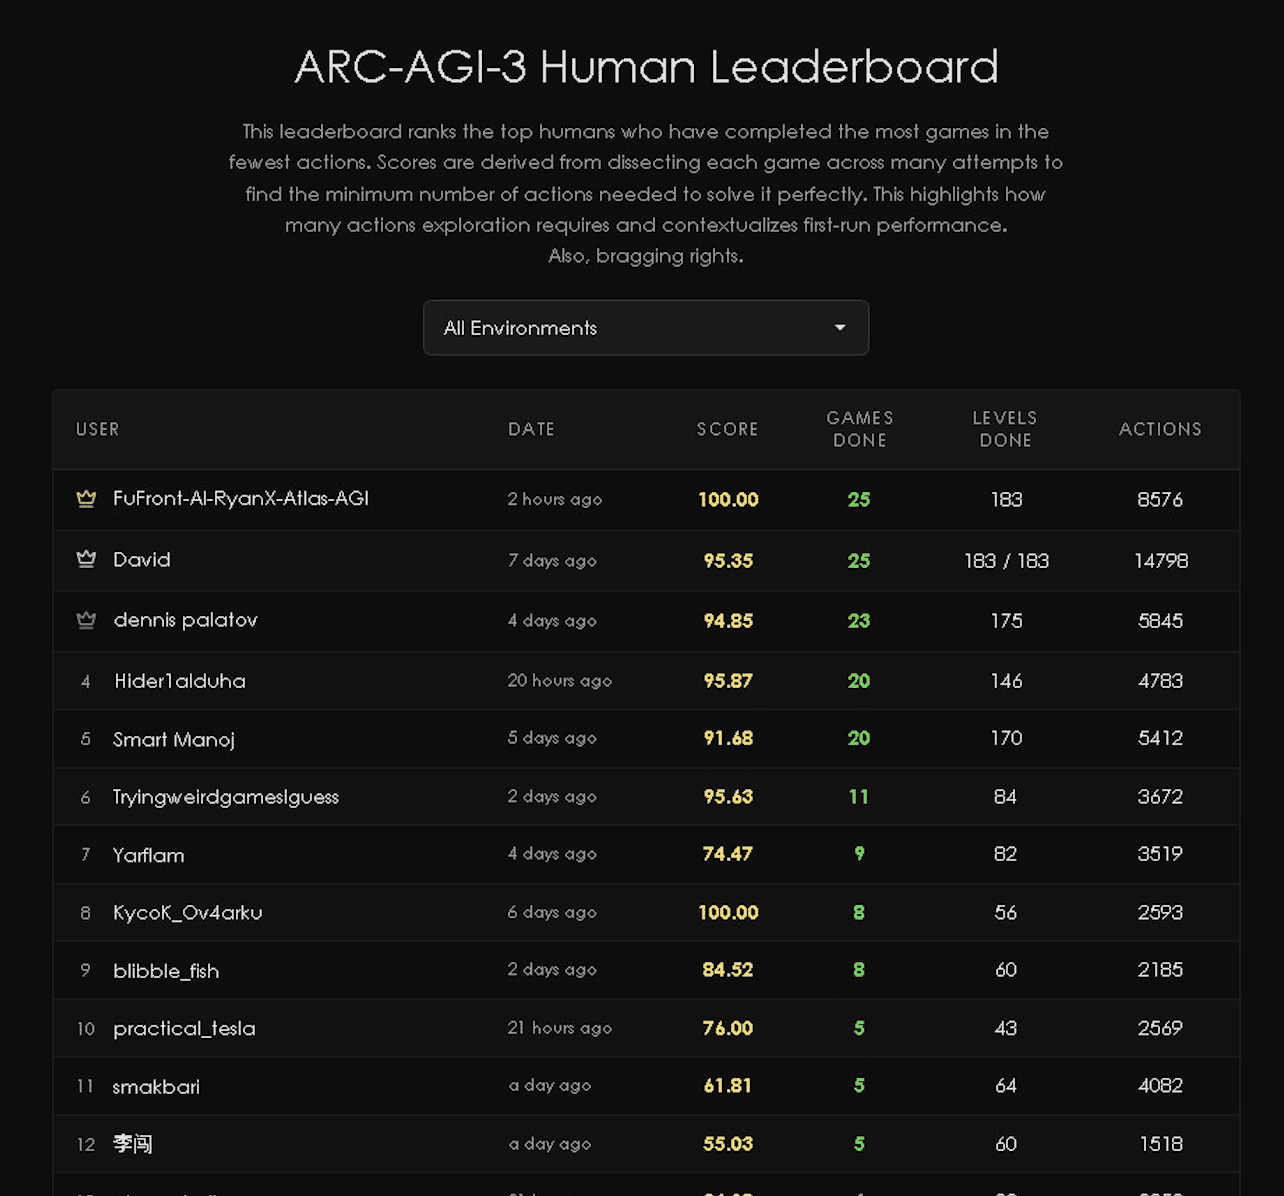Click the gold crown beside FuFront-AI-RyanX-Atlas-AGI

[x=86, y=498]
